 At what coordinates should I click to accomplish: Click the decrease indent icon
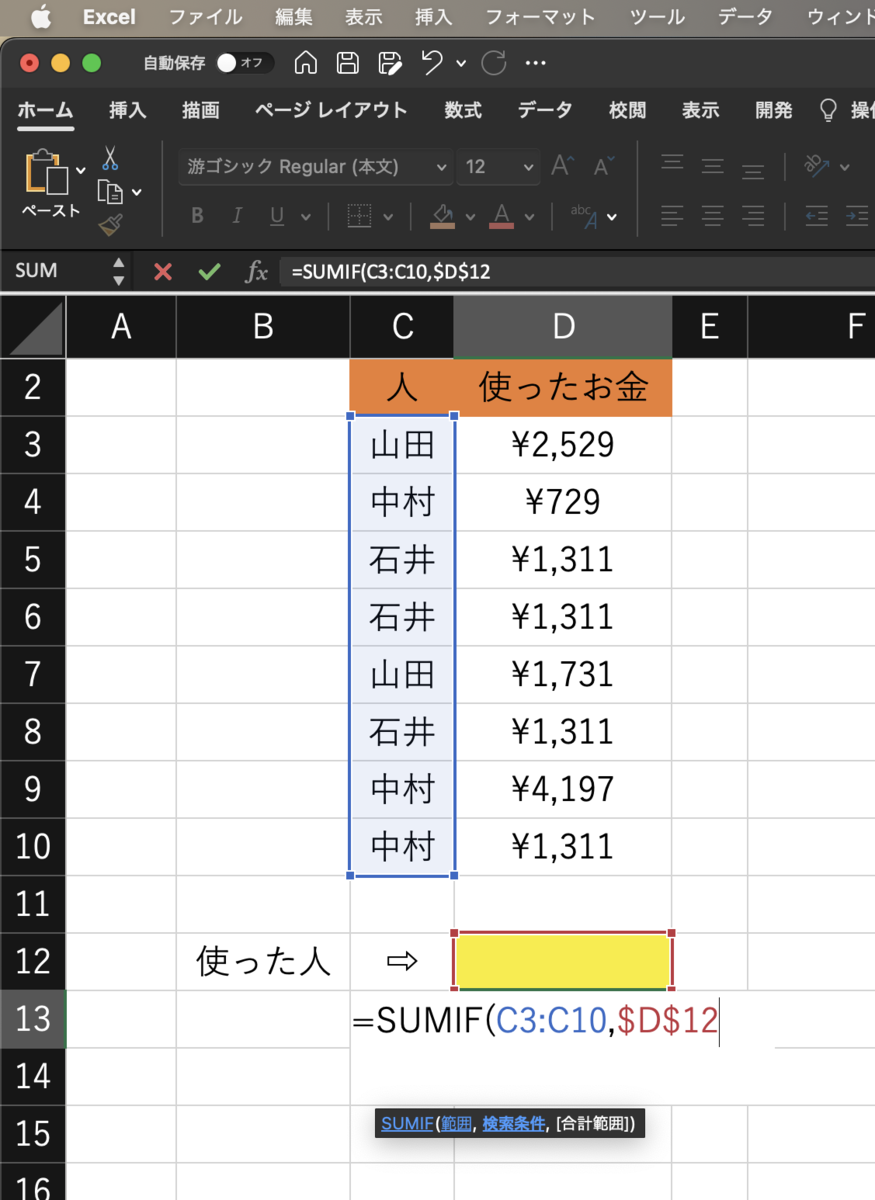[x=817, y=216]
